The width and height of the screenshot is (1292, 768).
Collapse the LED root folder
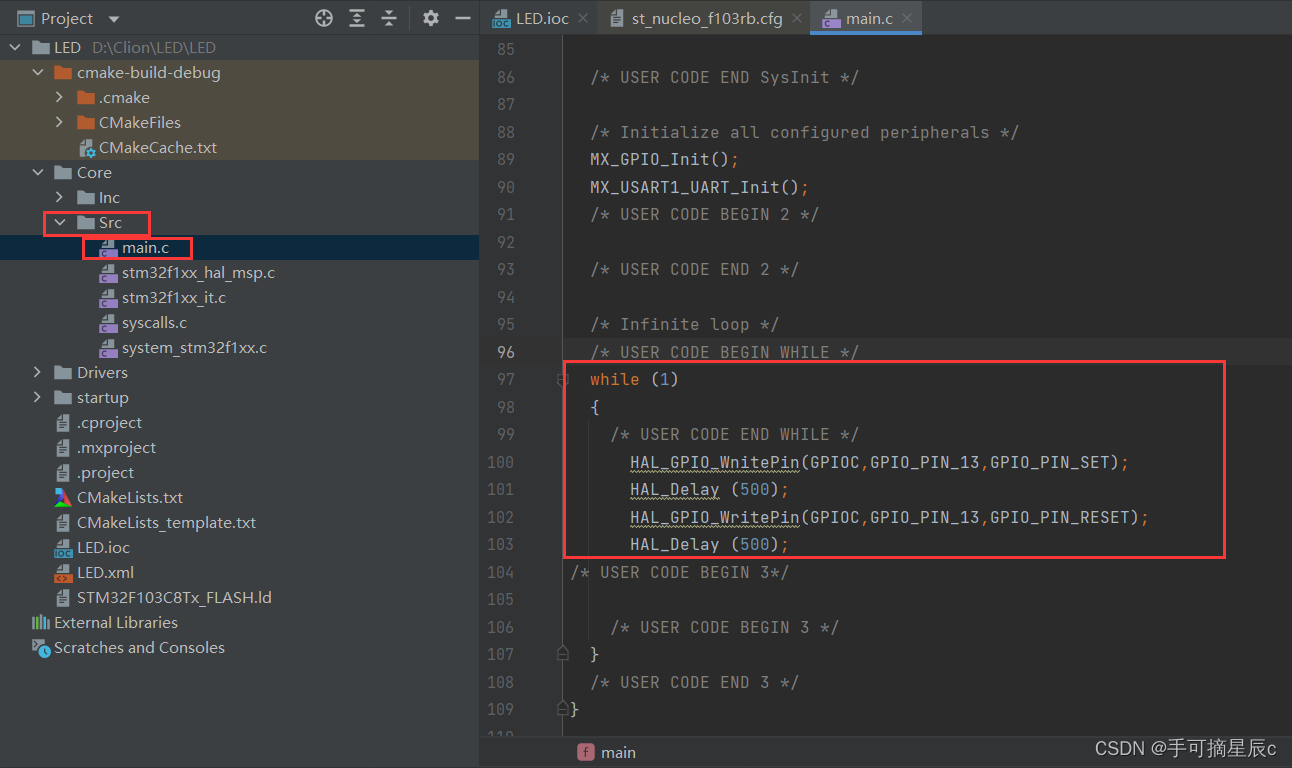coord(15,47)
